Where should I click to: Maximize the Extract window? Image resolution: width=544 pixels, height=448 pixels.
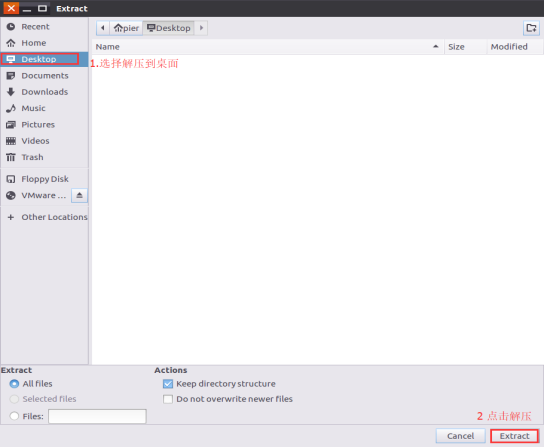pos(42,8)
